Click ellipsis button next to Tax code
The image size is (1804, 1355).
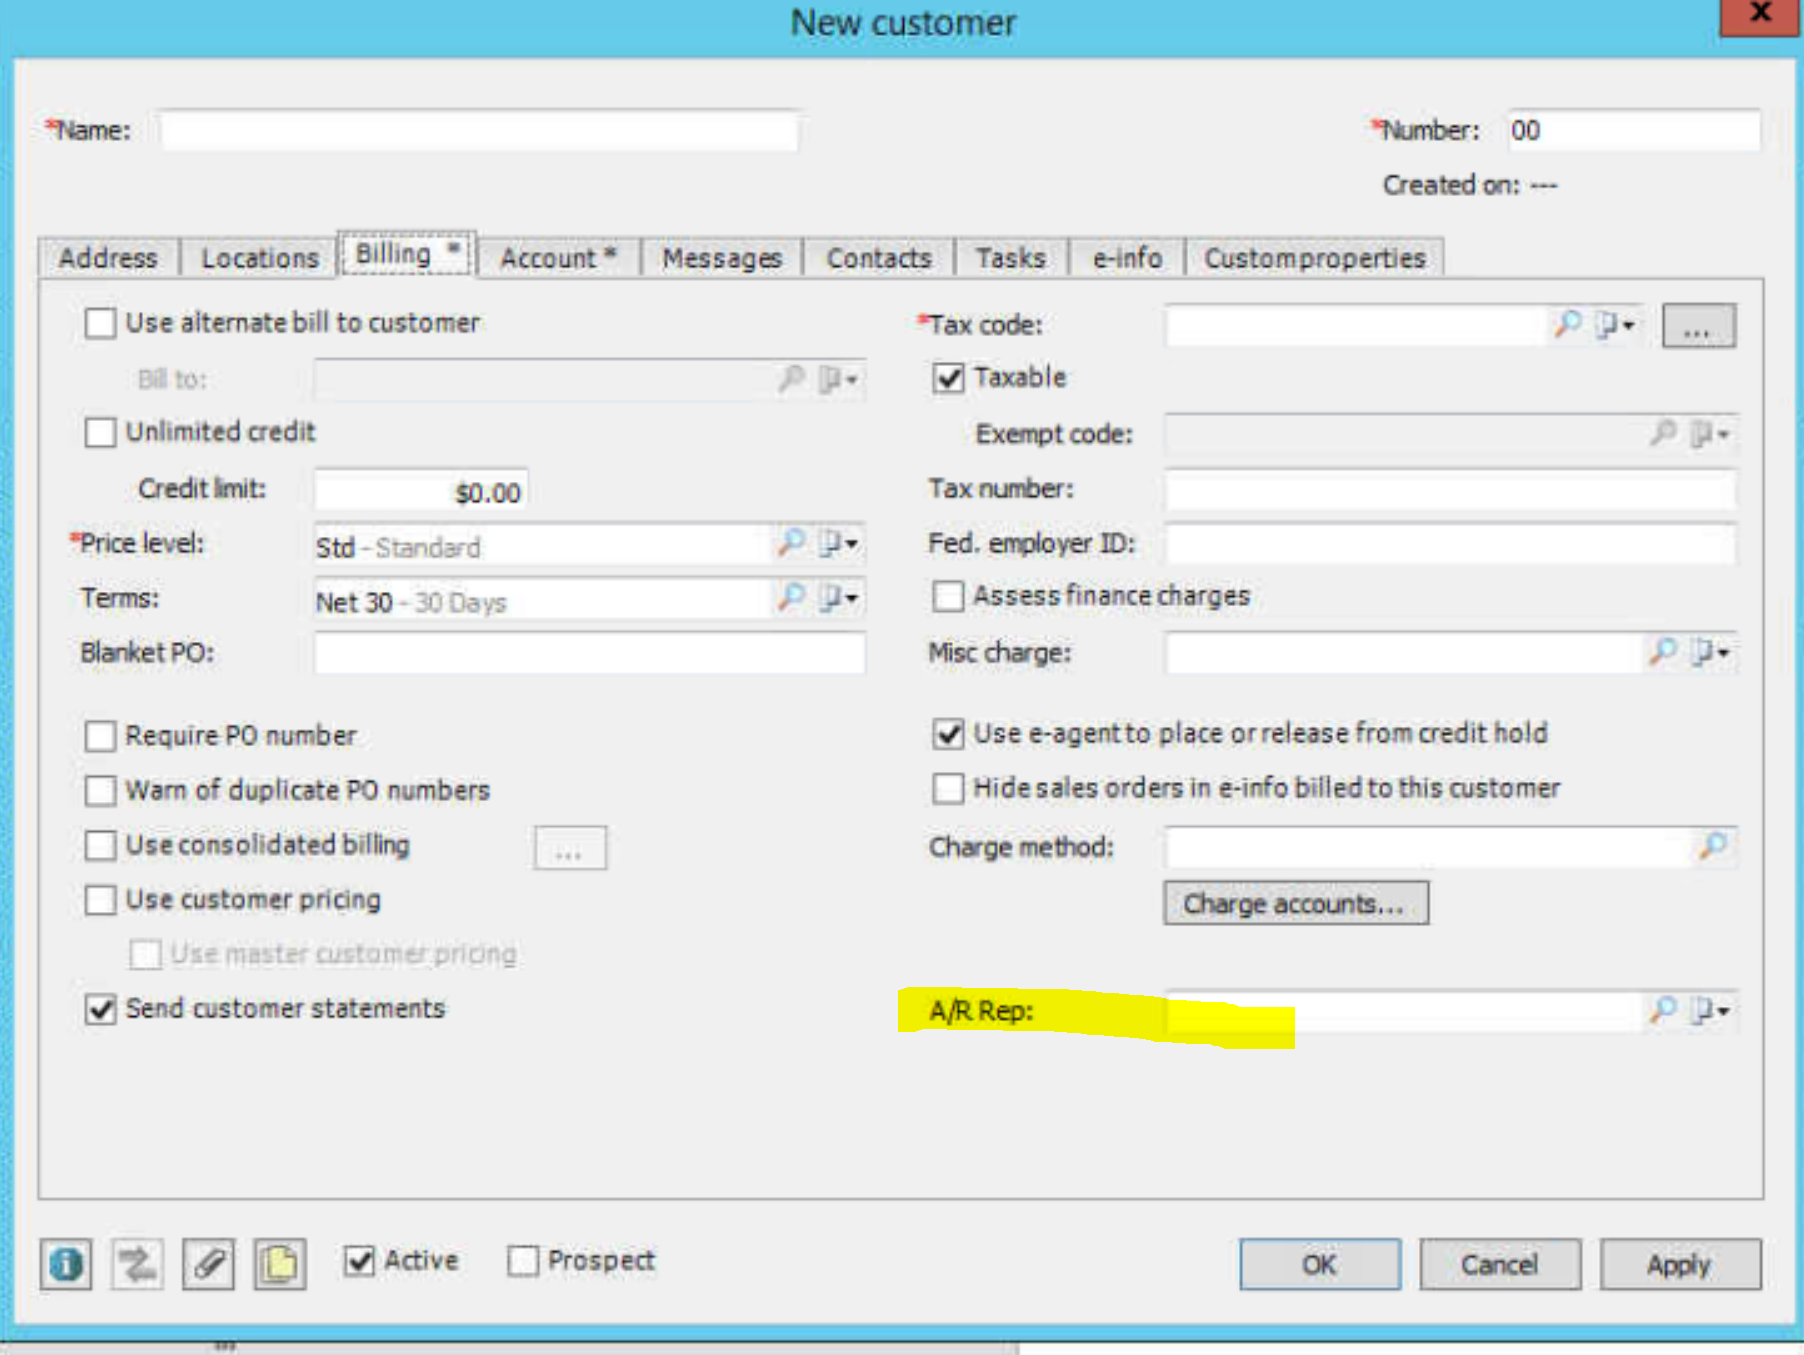(x=1698, y=326)
